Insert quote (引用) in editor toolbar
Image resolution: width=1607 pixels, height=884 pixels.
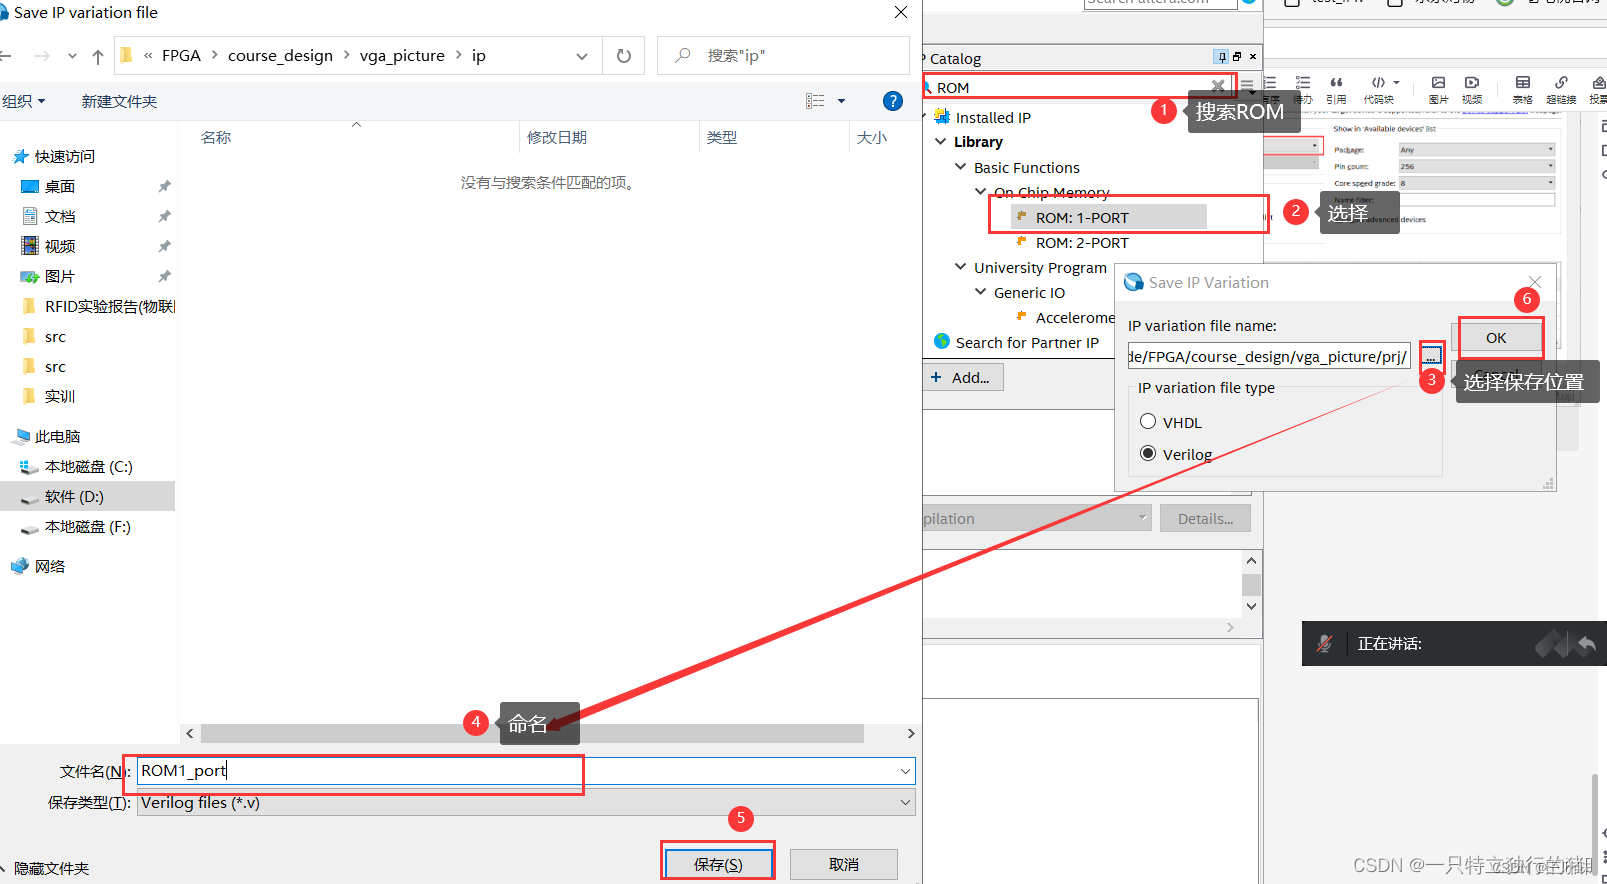[x=1336, y=90]
